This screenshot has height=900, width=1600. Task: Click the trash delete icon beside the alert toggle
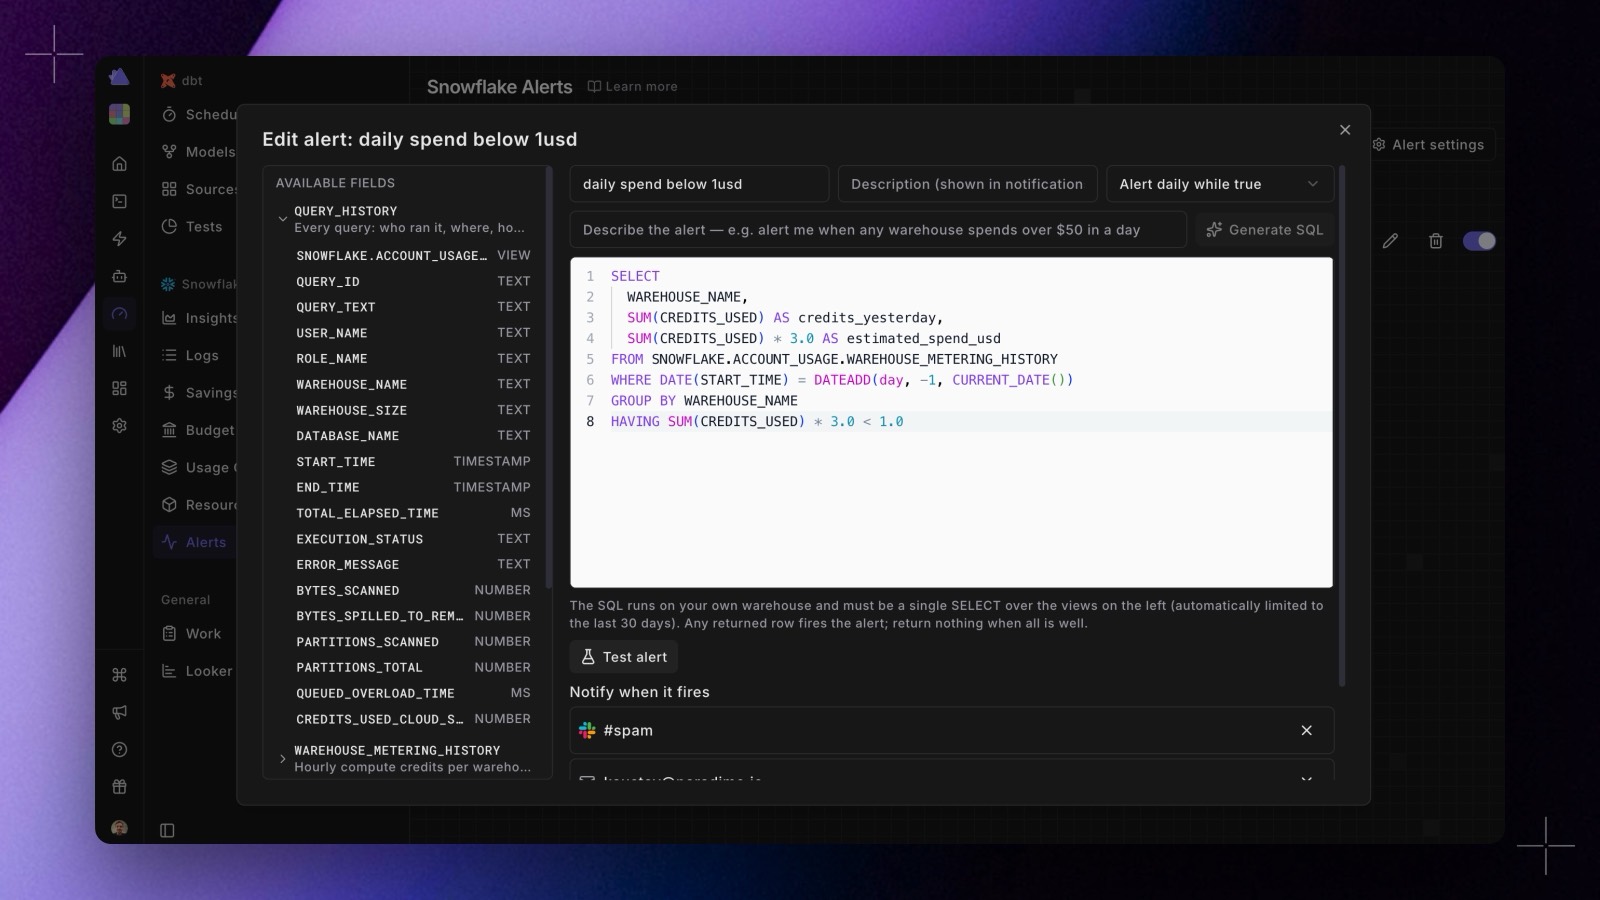pos(1436,241)
